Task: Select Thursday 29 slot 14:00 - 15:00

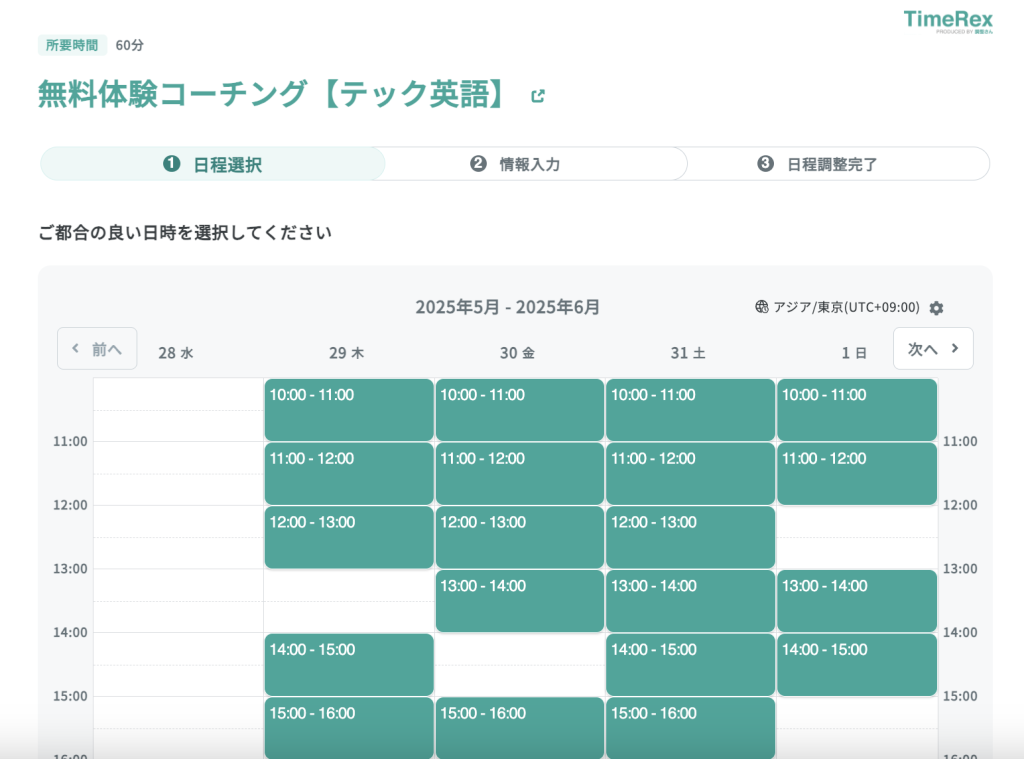Action: pyautogui.click(x=349, y=664)
